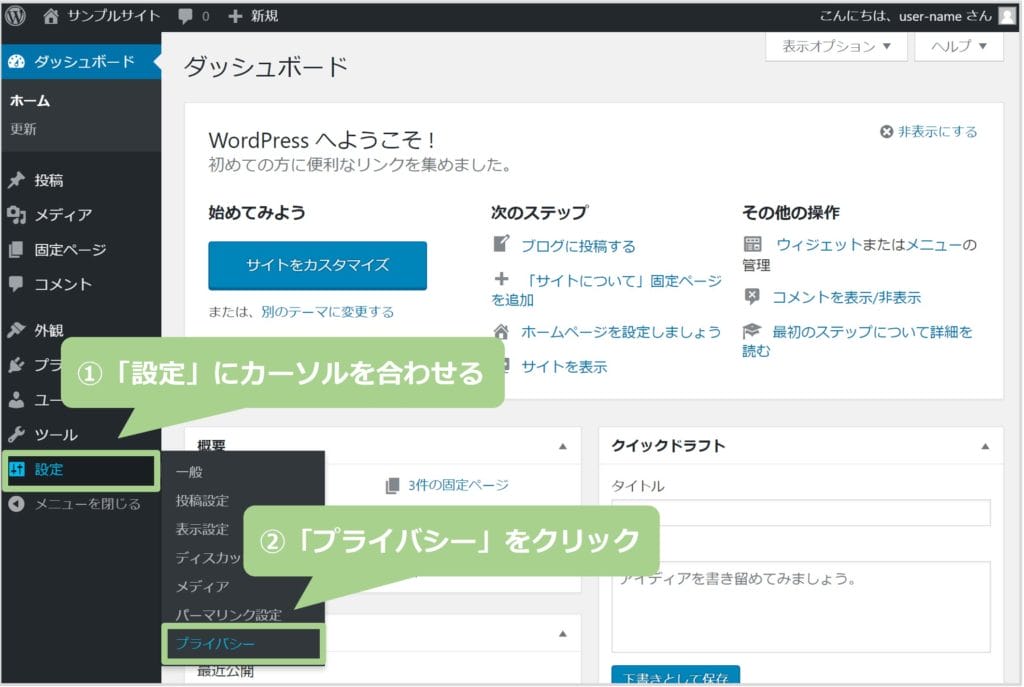The height and width of the screenshot is (687, 1024).
Task: Click the 設定 sliders icon
Action: (x=17, y=469)
